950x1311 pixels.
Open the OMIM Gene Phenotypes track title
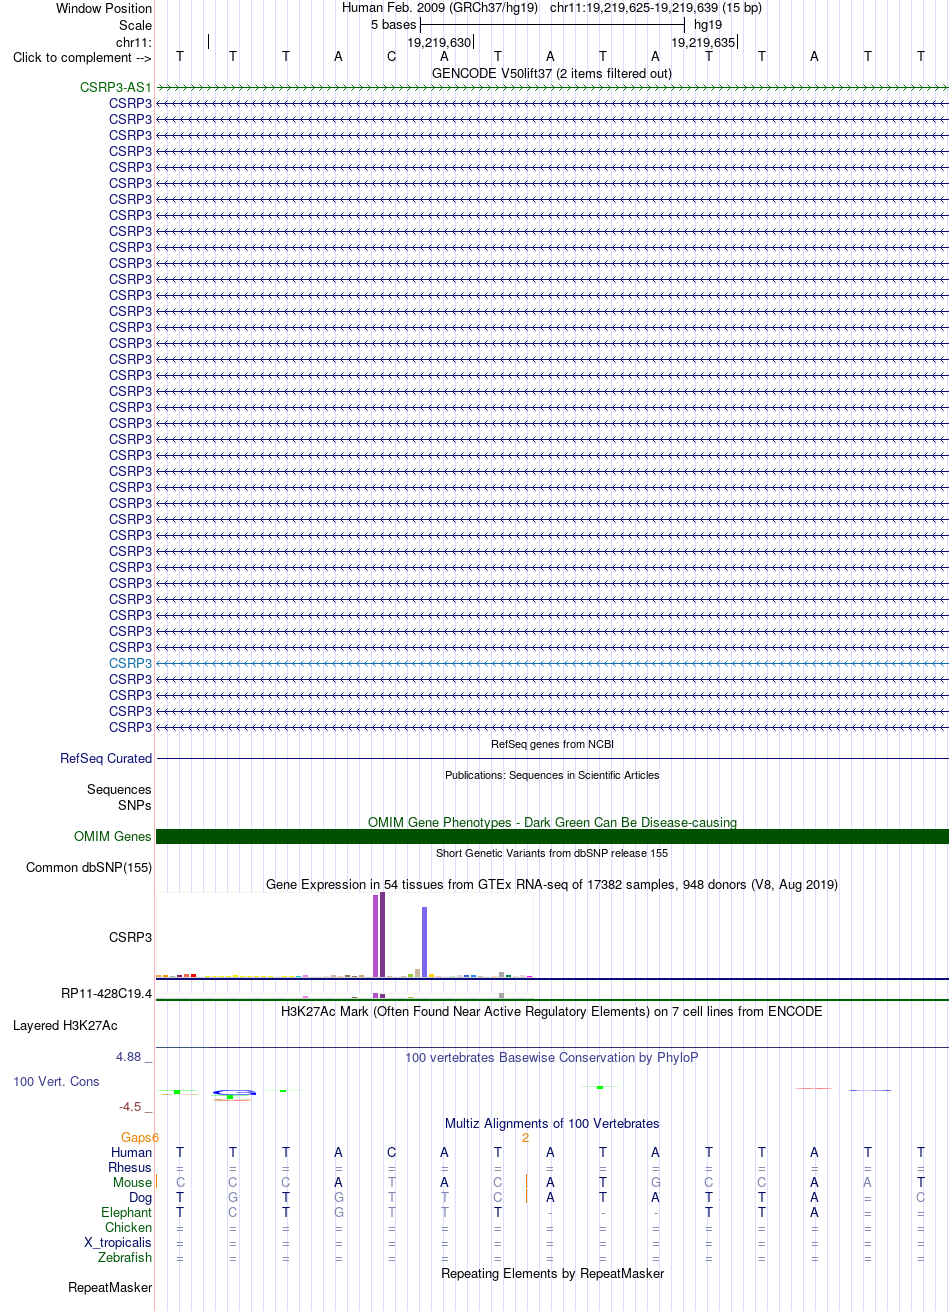pos(552,823)
